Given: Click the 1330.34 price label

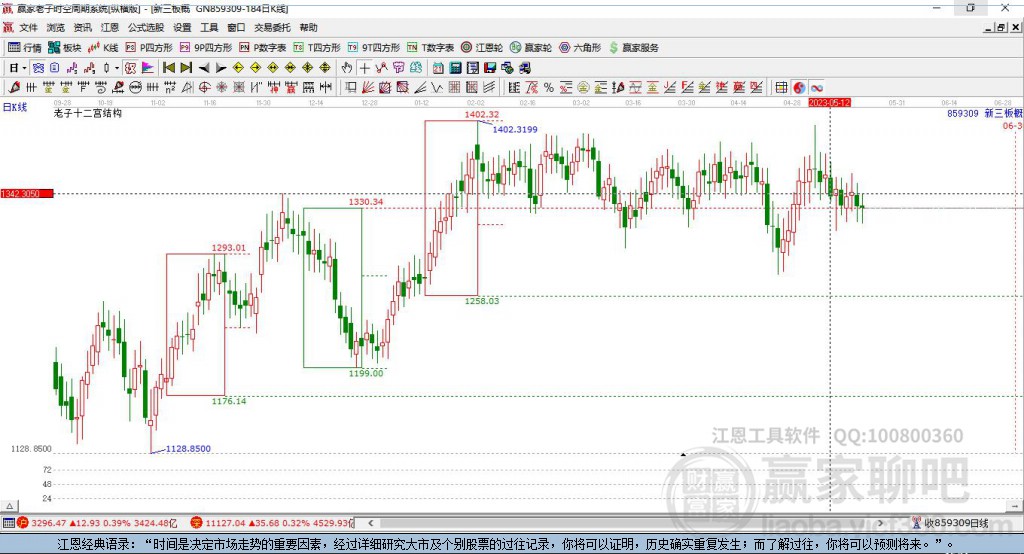Looking at the screenshot, I should click(x=366, y=202).
